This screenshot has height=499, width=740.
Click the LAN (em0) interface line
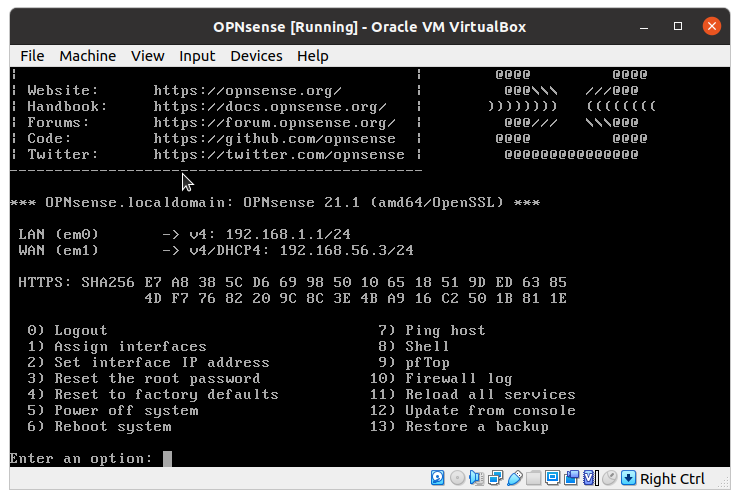coord(185,234)
